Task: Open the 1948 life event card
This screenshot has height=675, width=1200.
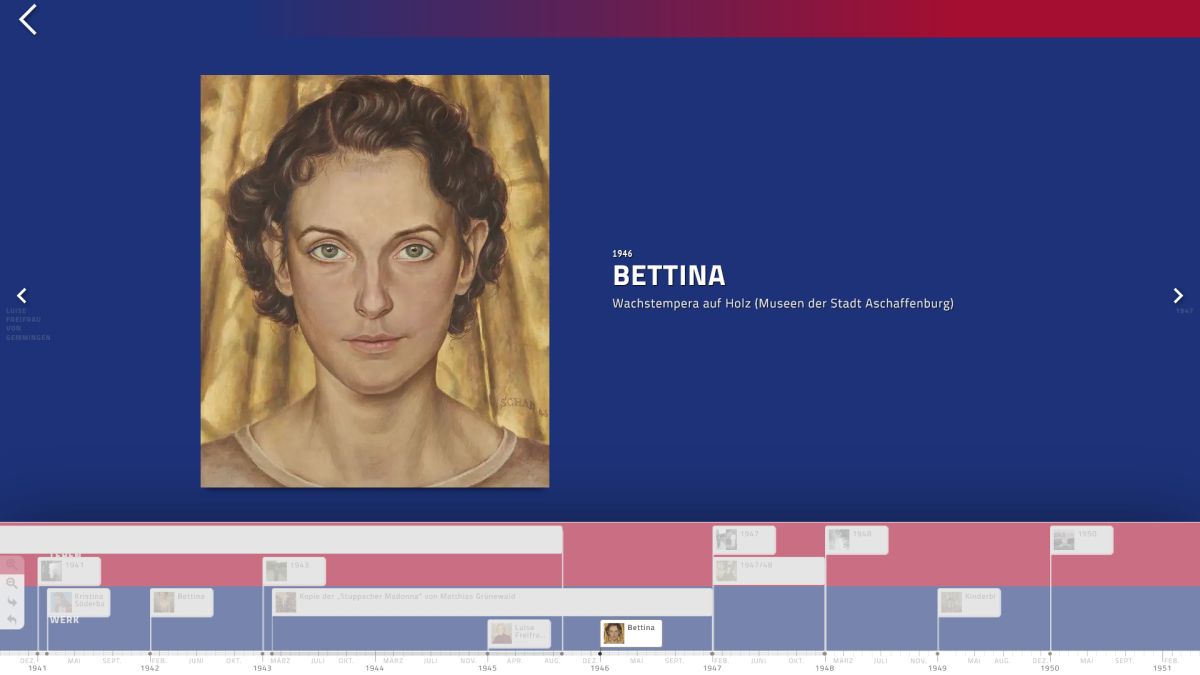Action: [x=856, y=540]
